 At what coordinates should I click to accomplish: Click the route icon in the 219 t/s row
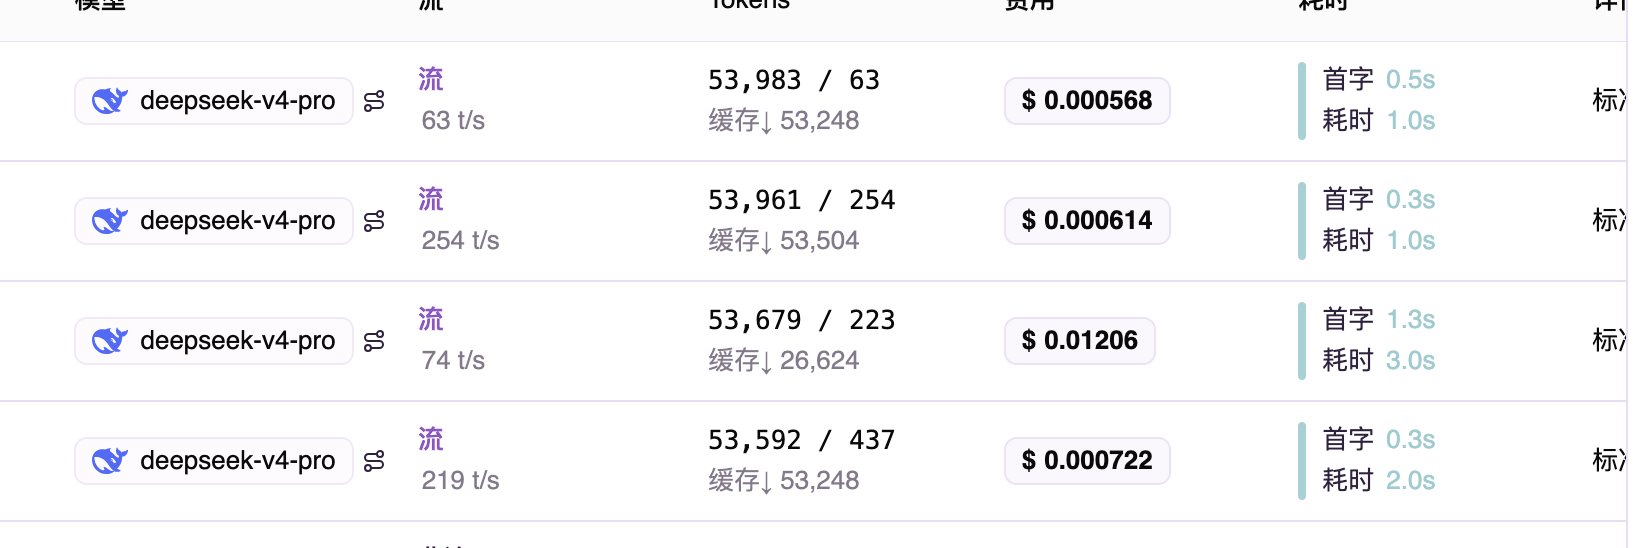(374, 461)
